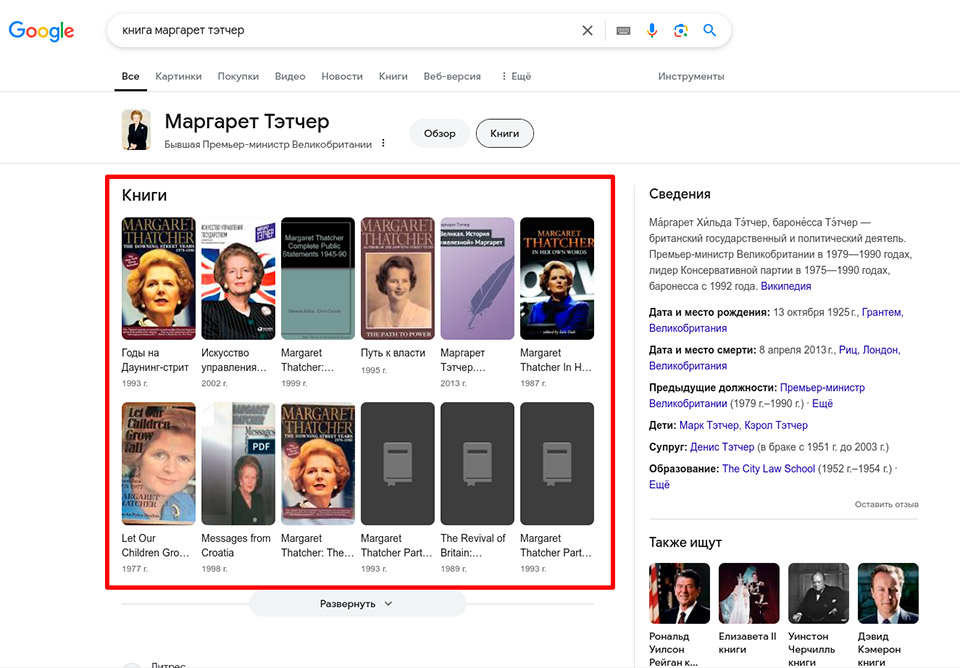The height and width of the screenshot is (668, 960).
Task: Open Инструменты search tools
Action: (691, 77)
